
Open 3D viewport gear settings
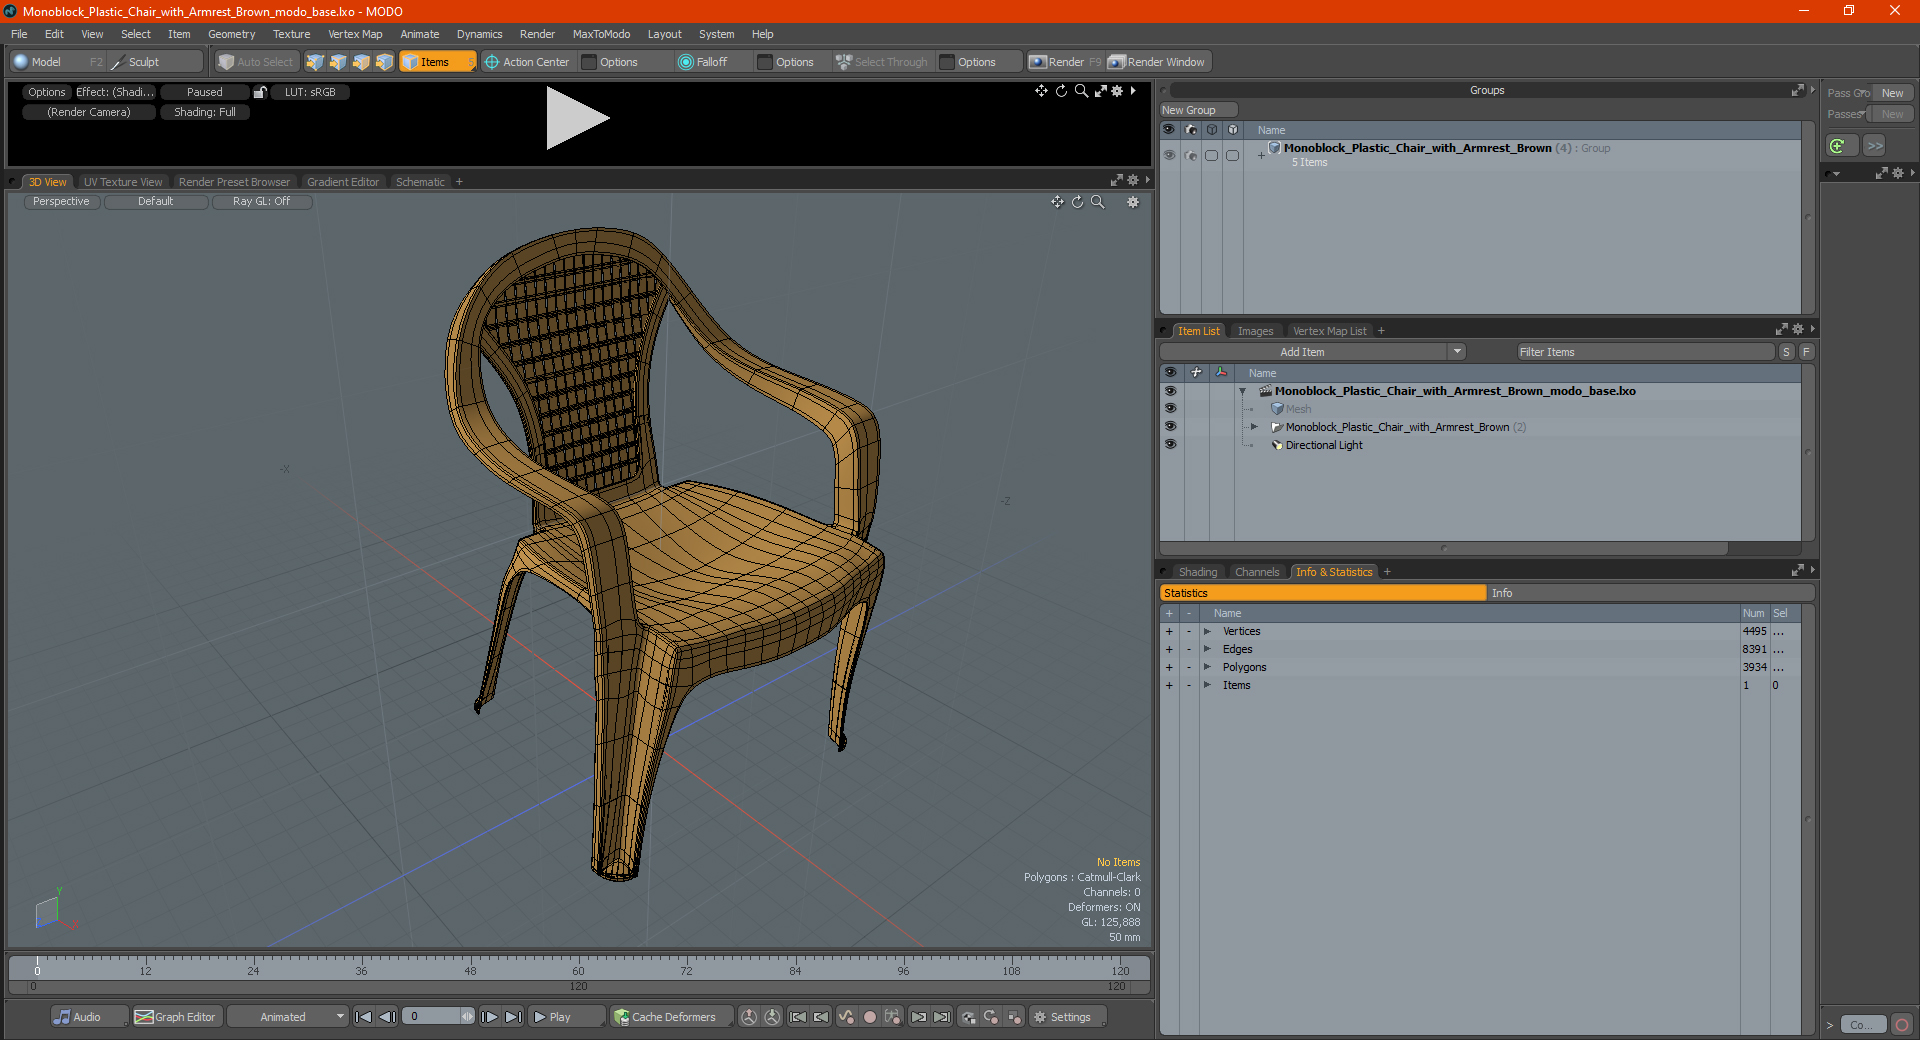point(1133,202)
